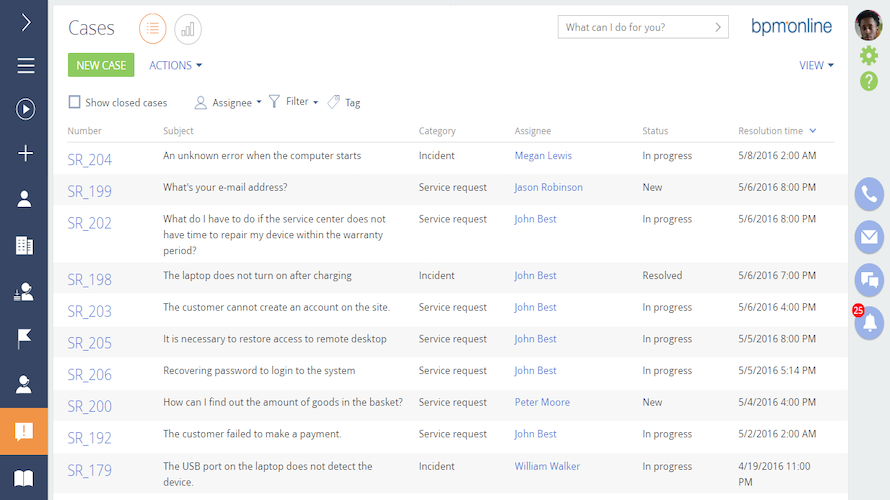Click the New Case button
This screenshot has height=500, width=890.
click(x=101, y=65)
